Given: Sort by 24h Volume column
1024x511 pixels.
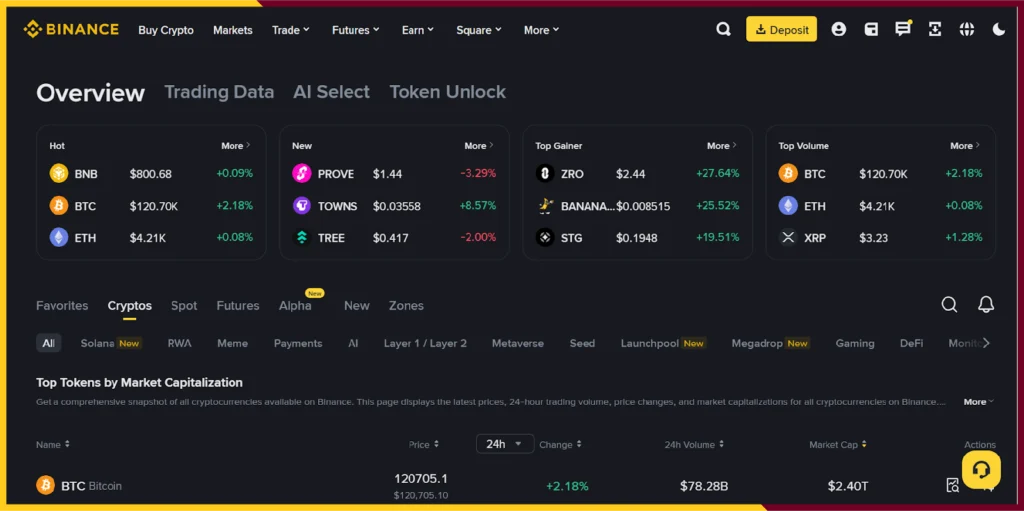Looking at the screenshot, I should pyautogui.click(x=694, y=444).
